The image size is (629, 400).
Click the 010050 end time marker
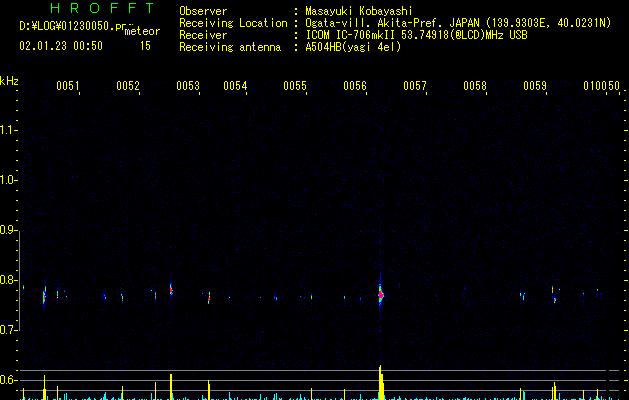(601, 86)
